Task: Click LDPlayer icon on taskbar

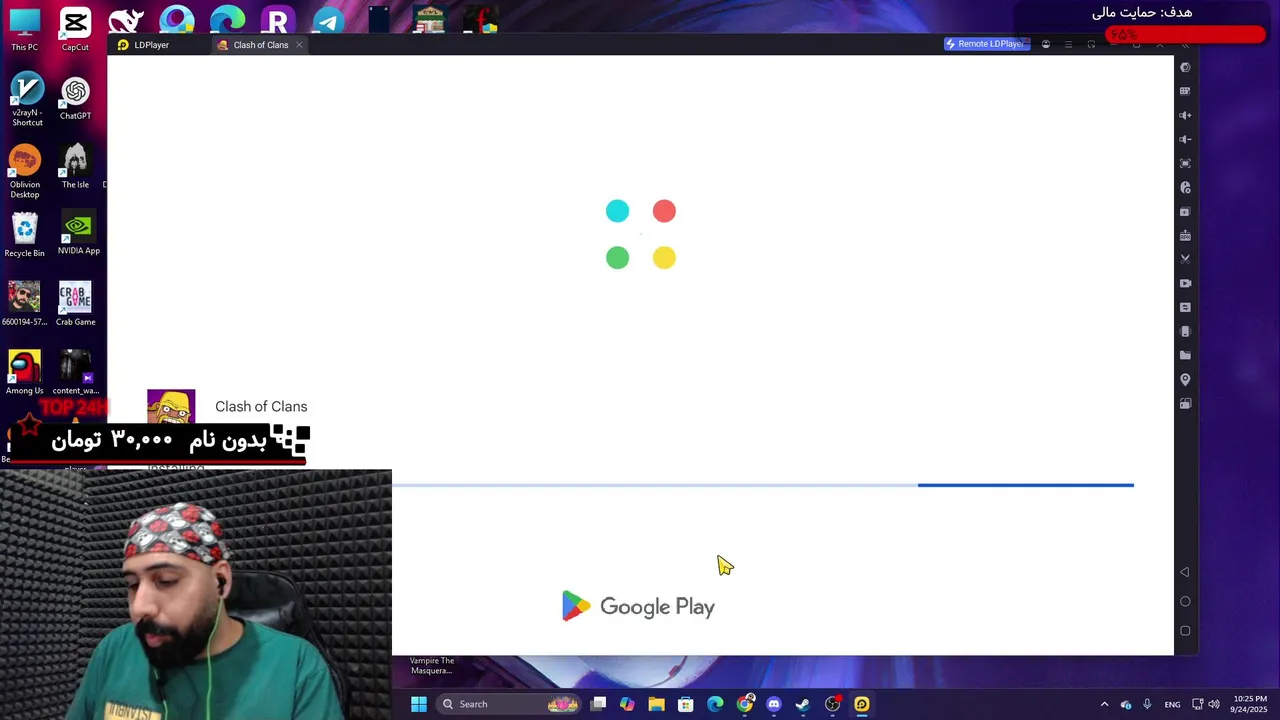Action: pos(861,704)
